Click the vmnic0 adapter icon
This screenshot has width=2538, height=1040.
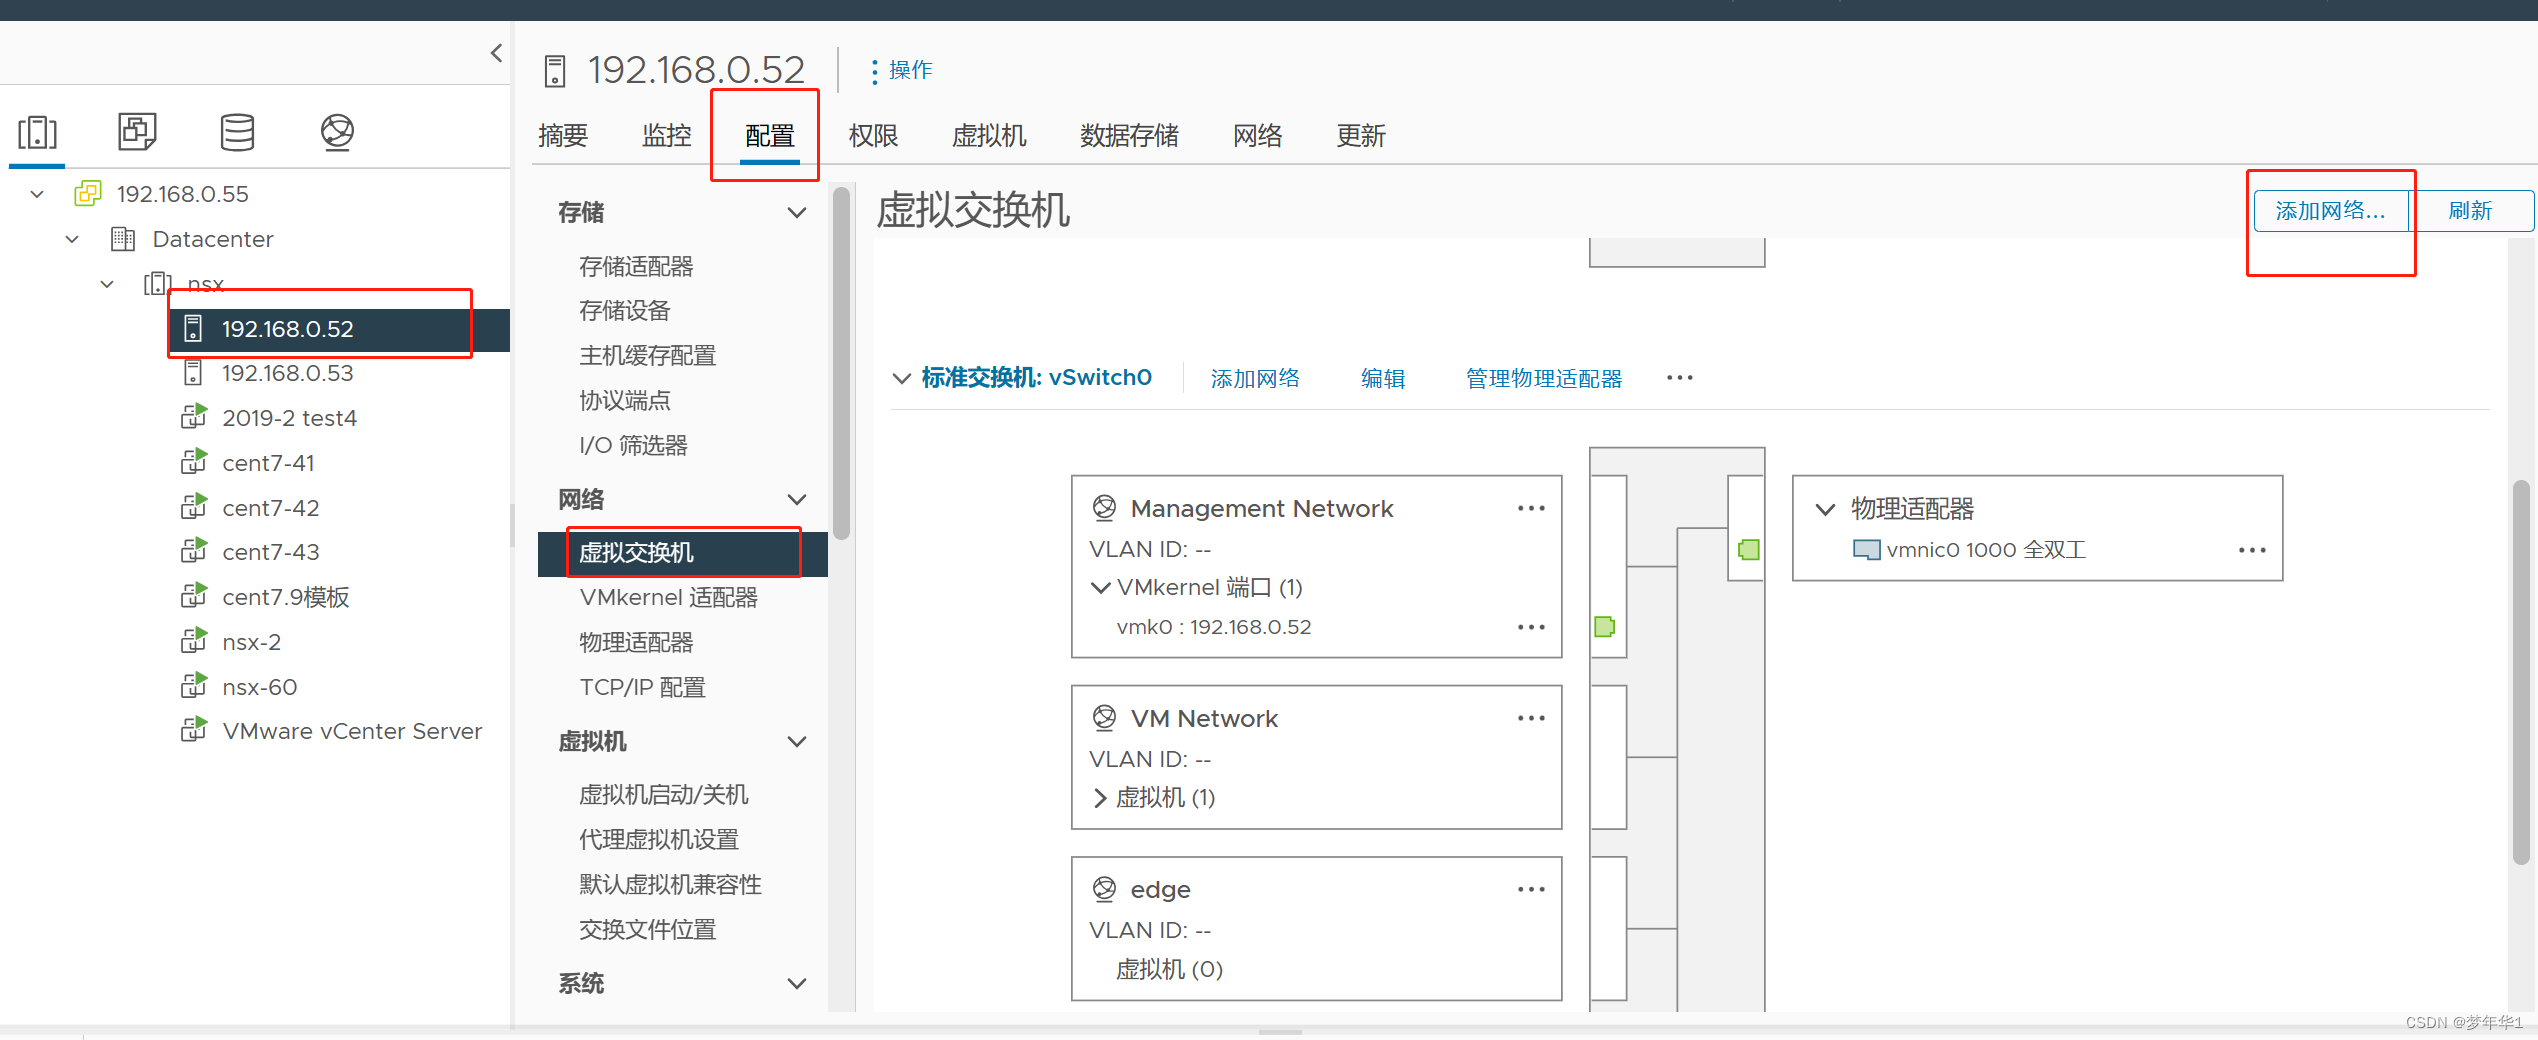point(1866,550)
